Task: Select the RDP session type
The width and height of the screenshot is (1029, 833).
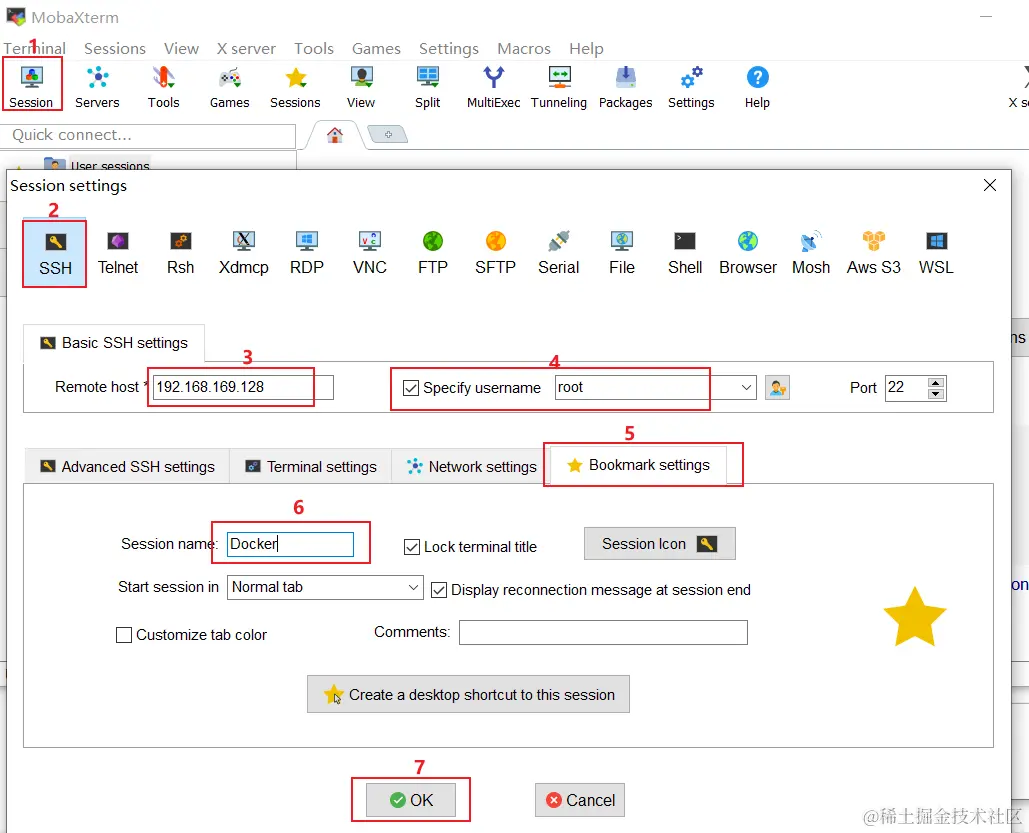Action: click(x=306, y=253)
